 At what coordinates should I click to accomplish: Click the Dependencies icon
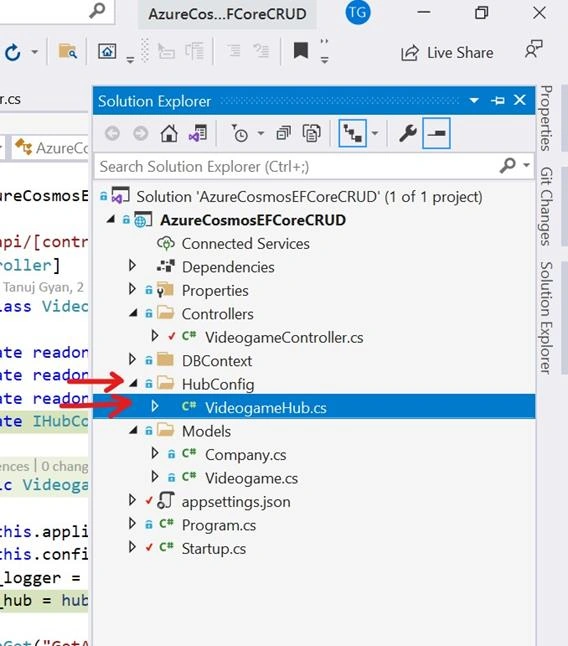(166, 267)
